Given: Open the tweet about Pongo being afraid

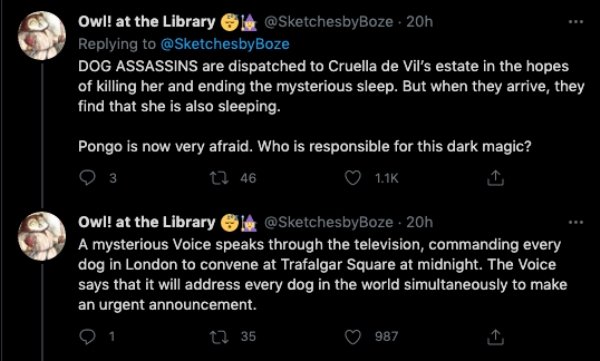Looking at the screenshot, I should pyautogui.click(x=331, y=106).
